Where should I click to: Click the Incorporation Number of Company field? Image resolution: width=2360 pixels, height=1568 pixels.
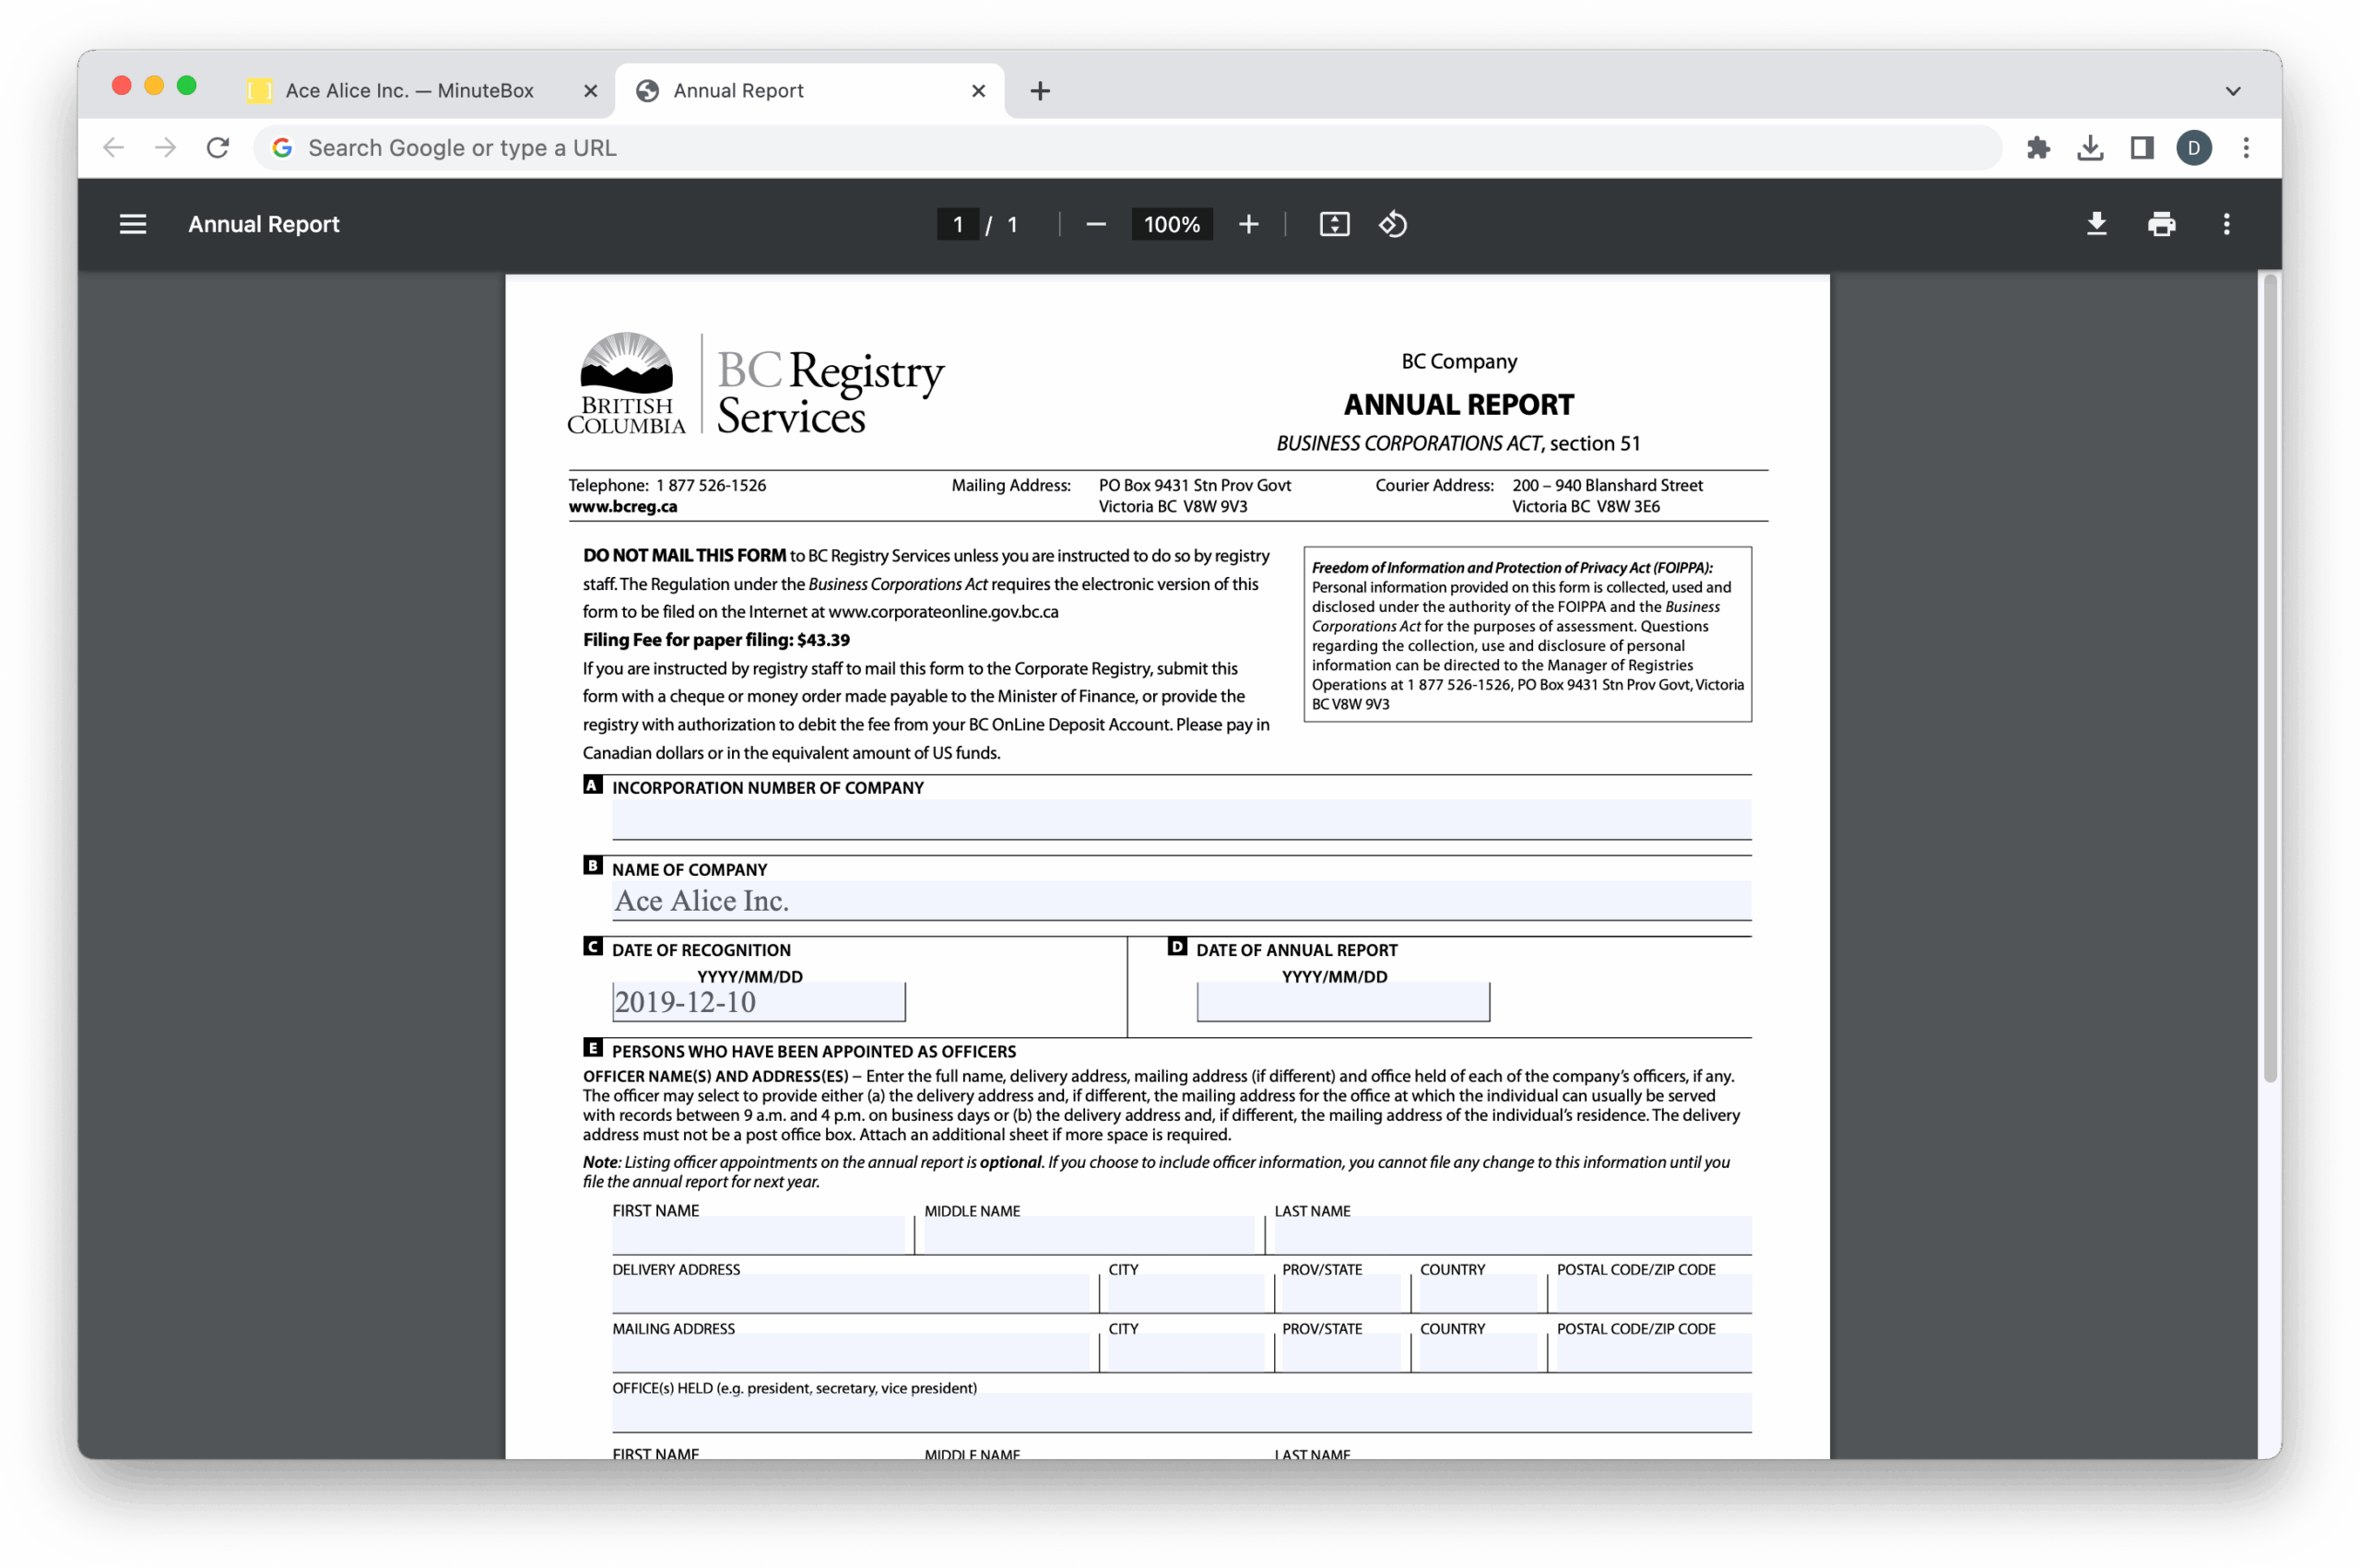coord(1180,819)
